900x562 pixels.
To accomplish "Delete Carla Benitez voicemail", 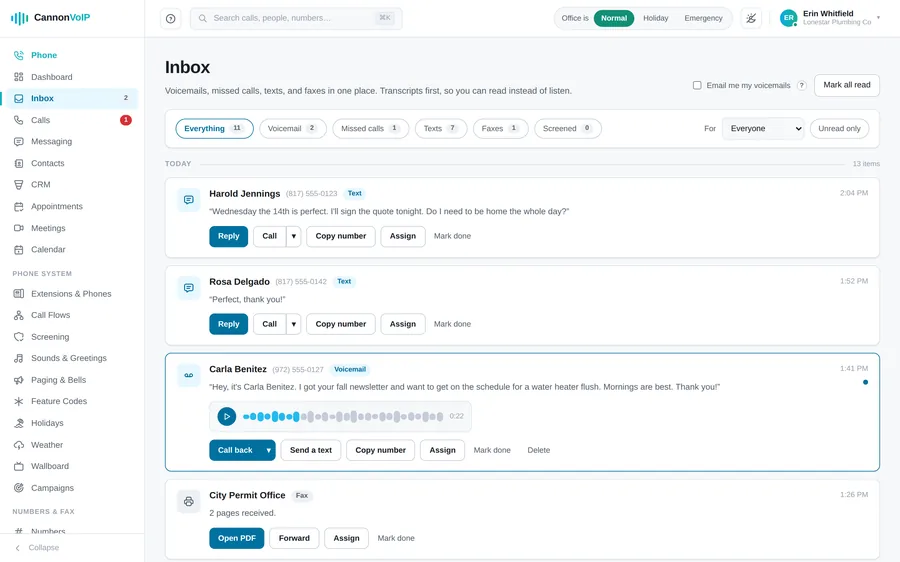I will coord(538,451).
